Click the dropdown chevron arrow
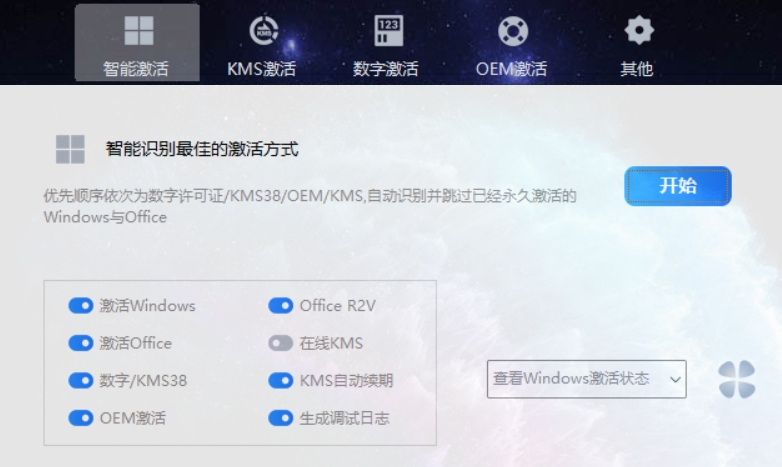Image resolution: width=782 pixels, height=467 pixels. (x=675, y=380)
